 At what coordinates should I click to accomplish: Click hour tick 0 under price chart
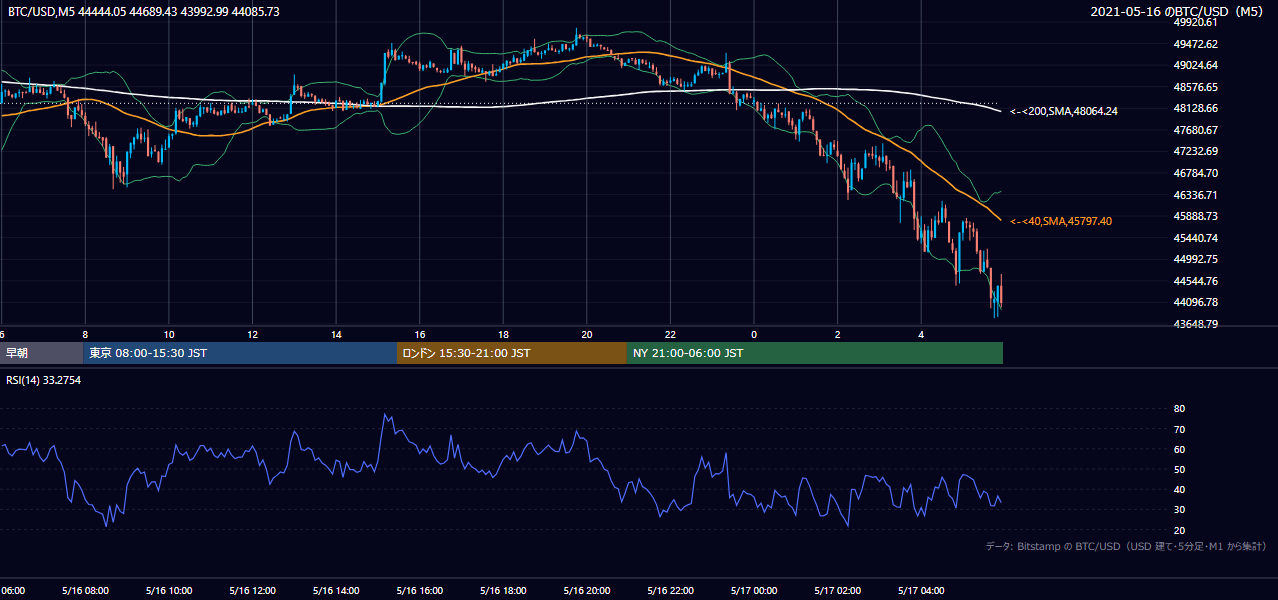point(754,334)
